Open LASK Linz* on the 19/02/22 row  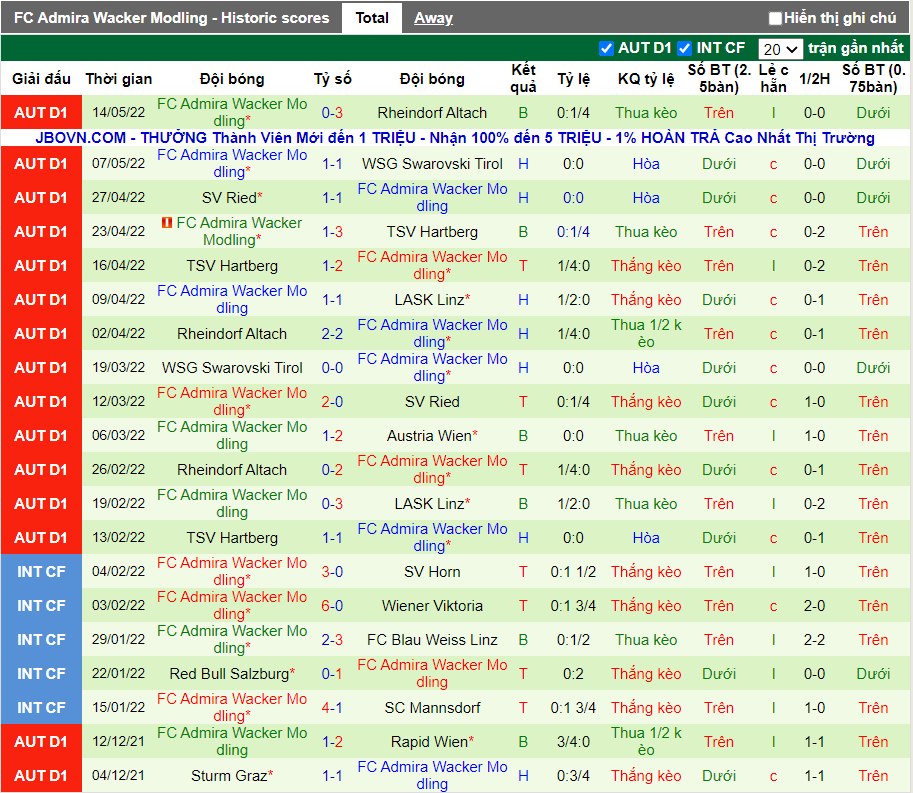(x=432, y=504)
